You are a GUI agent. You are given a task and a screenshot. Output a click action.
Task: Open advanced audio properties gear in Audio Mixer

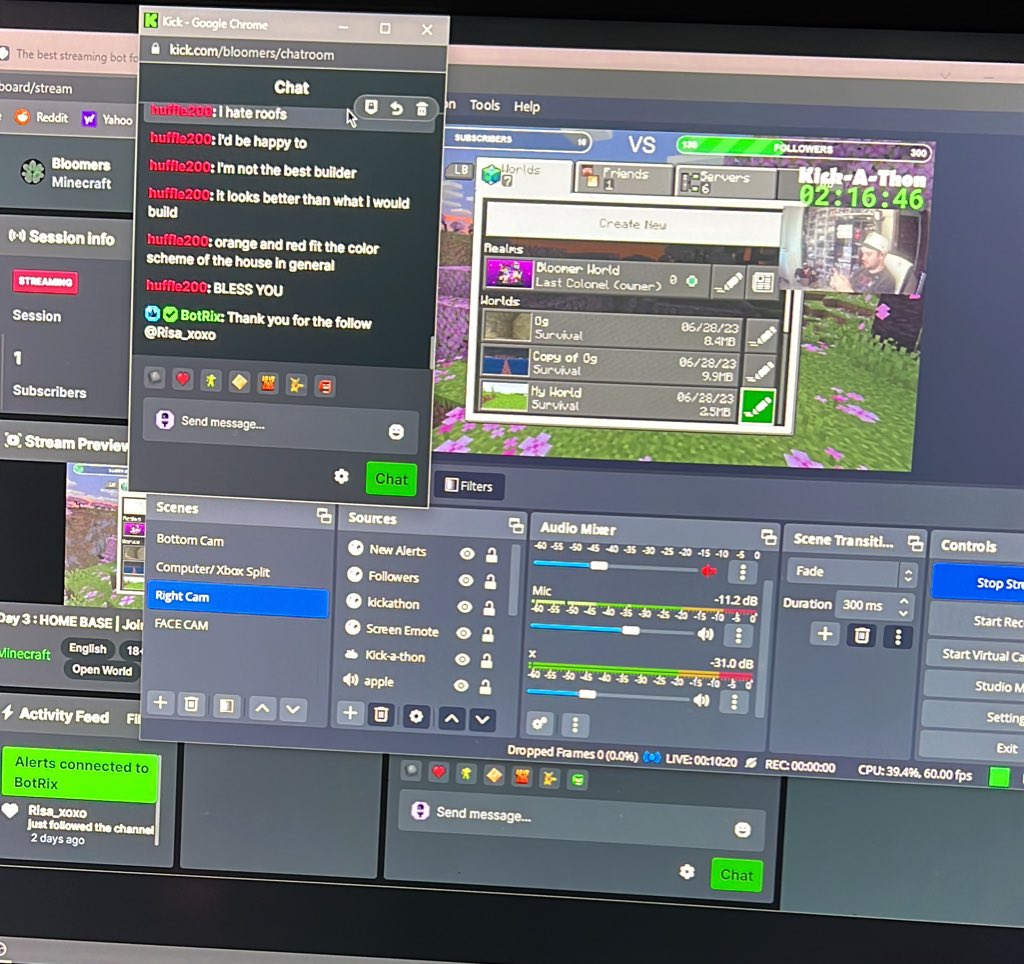coord(539,723)
